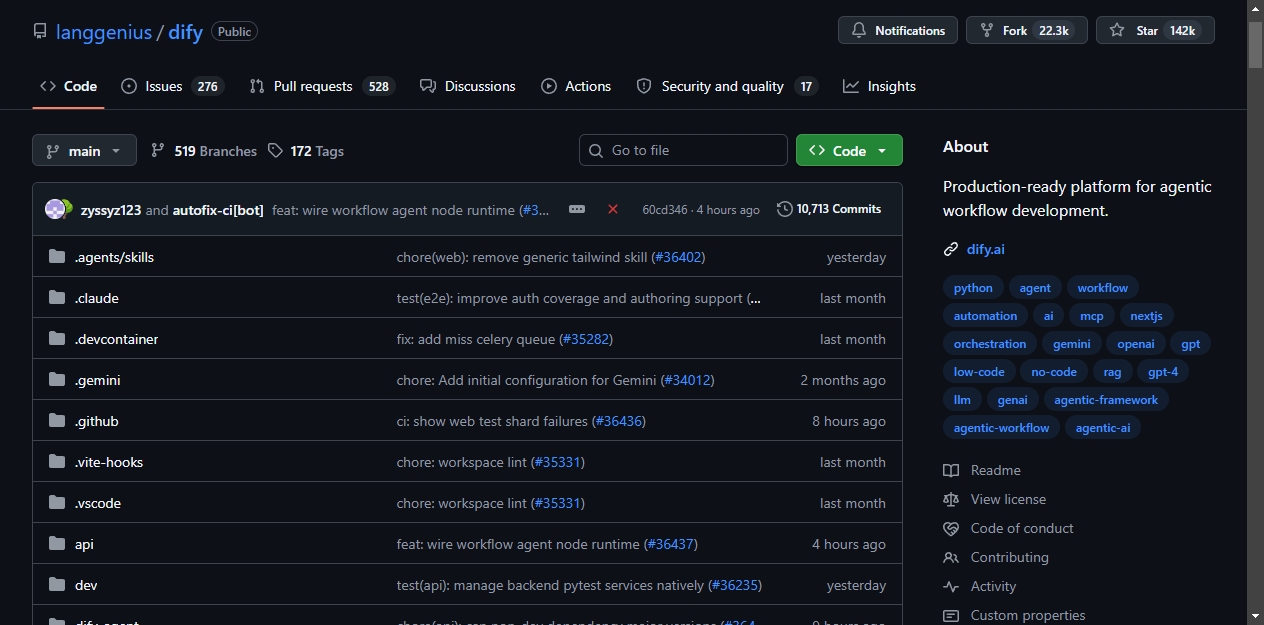The width and height of the screenshot is (1264, 625).
Task: Click the repository icon beside langgenius
Action: click(x=40, y=32)
